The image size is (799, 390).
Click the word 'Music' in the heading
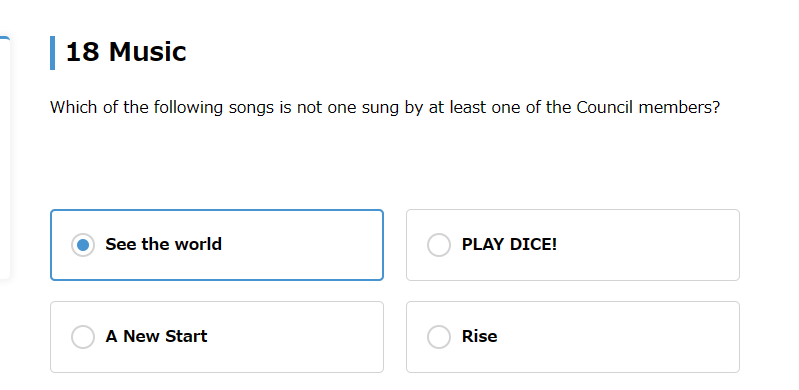click(x=147, y=52)
